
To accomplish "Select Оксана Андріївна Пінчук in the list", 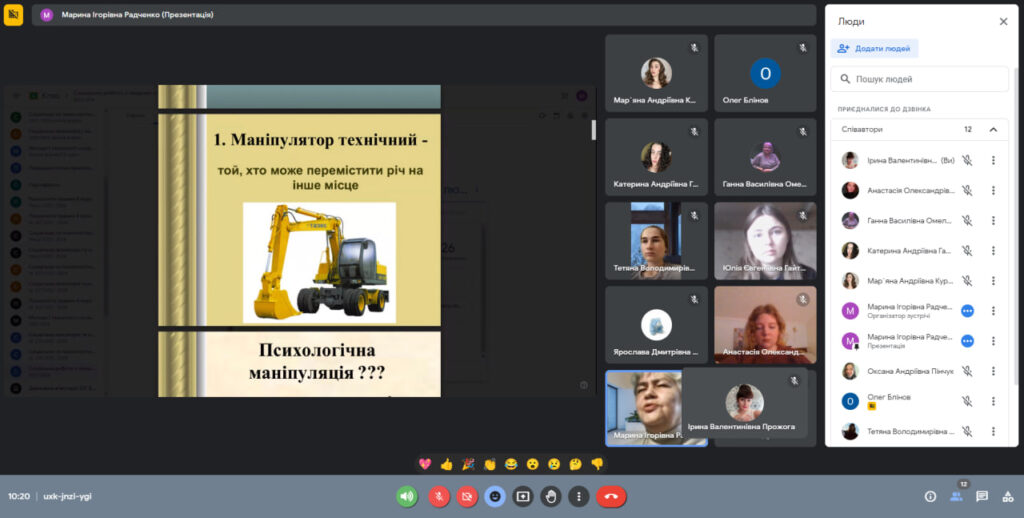I will click(895, 371).
